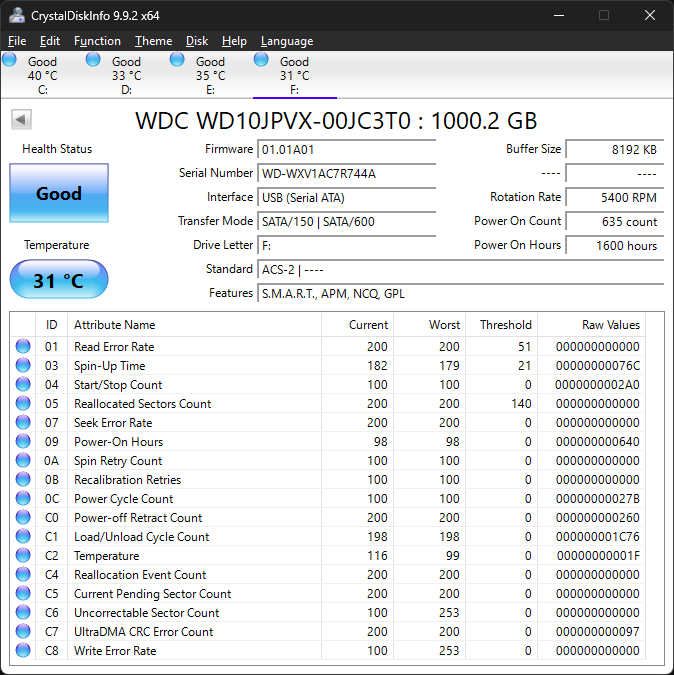Select the UltraDMA CRC Error Count raw value
This screenshot has width=674, height=675.
point(598,632)
